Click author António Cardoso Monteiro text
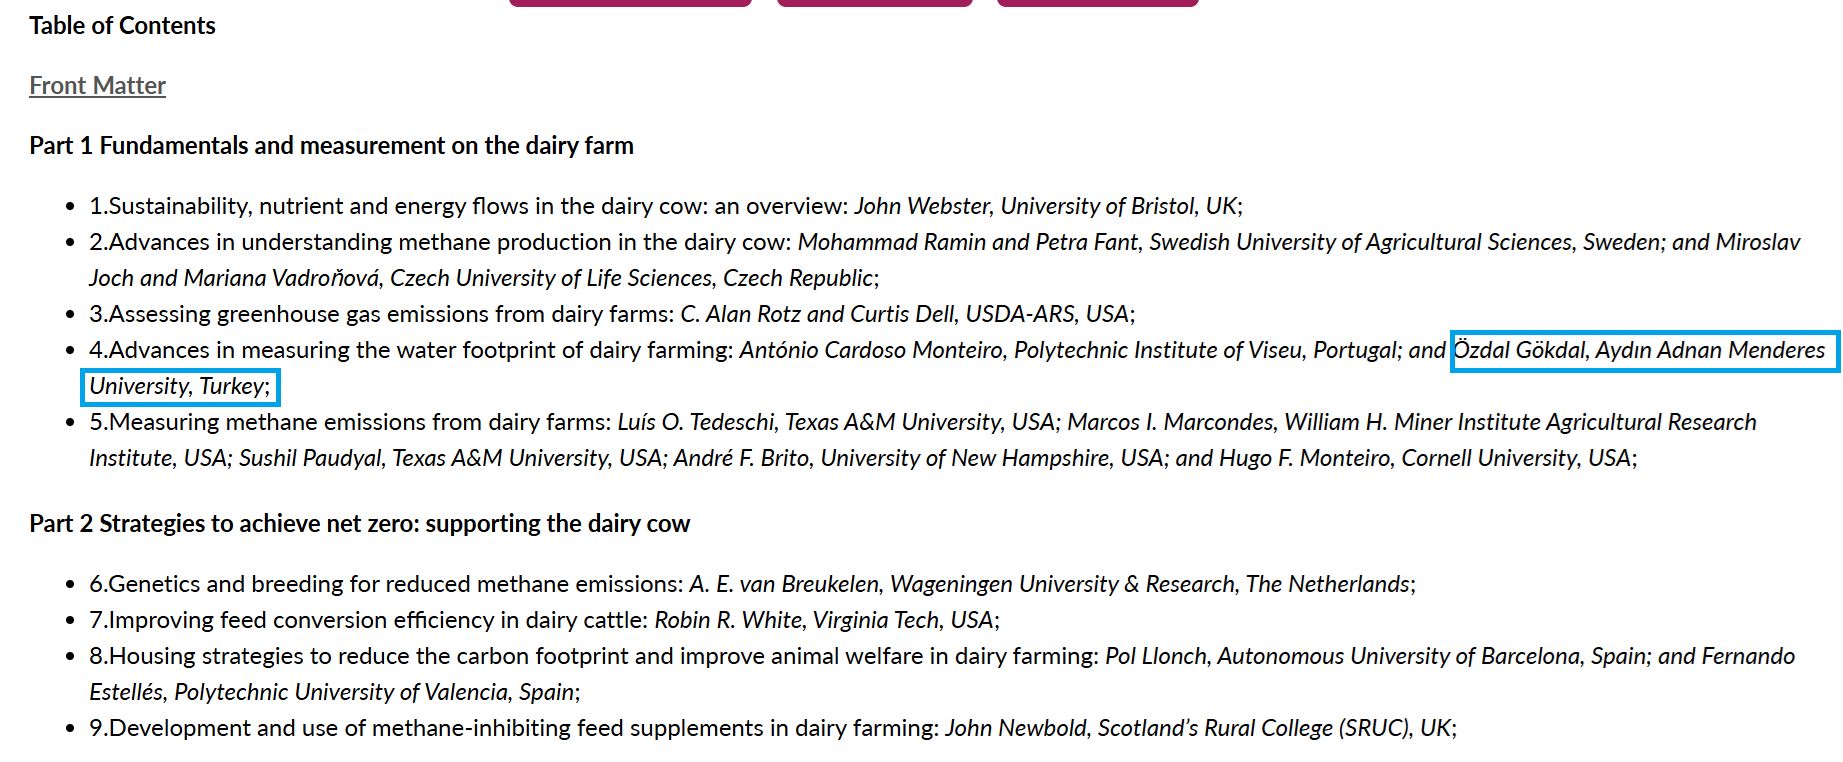Viewport: 1843px width, 762px height. [870, 350]
